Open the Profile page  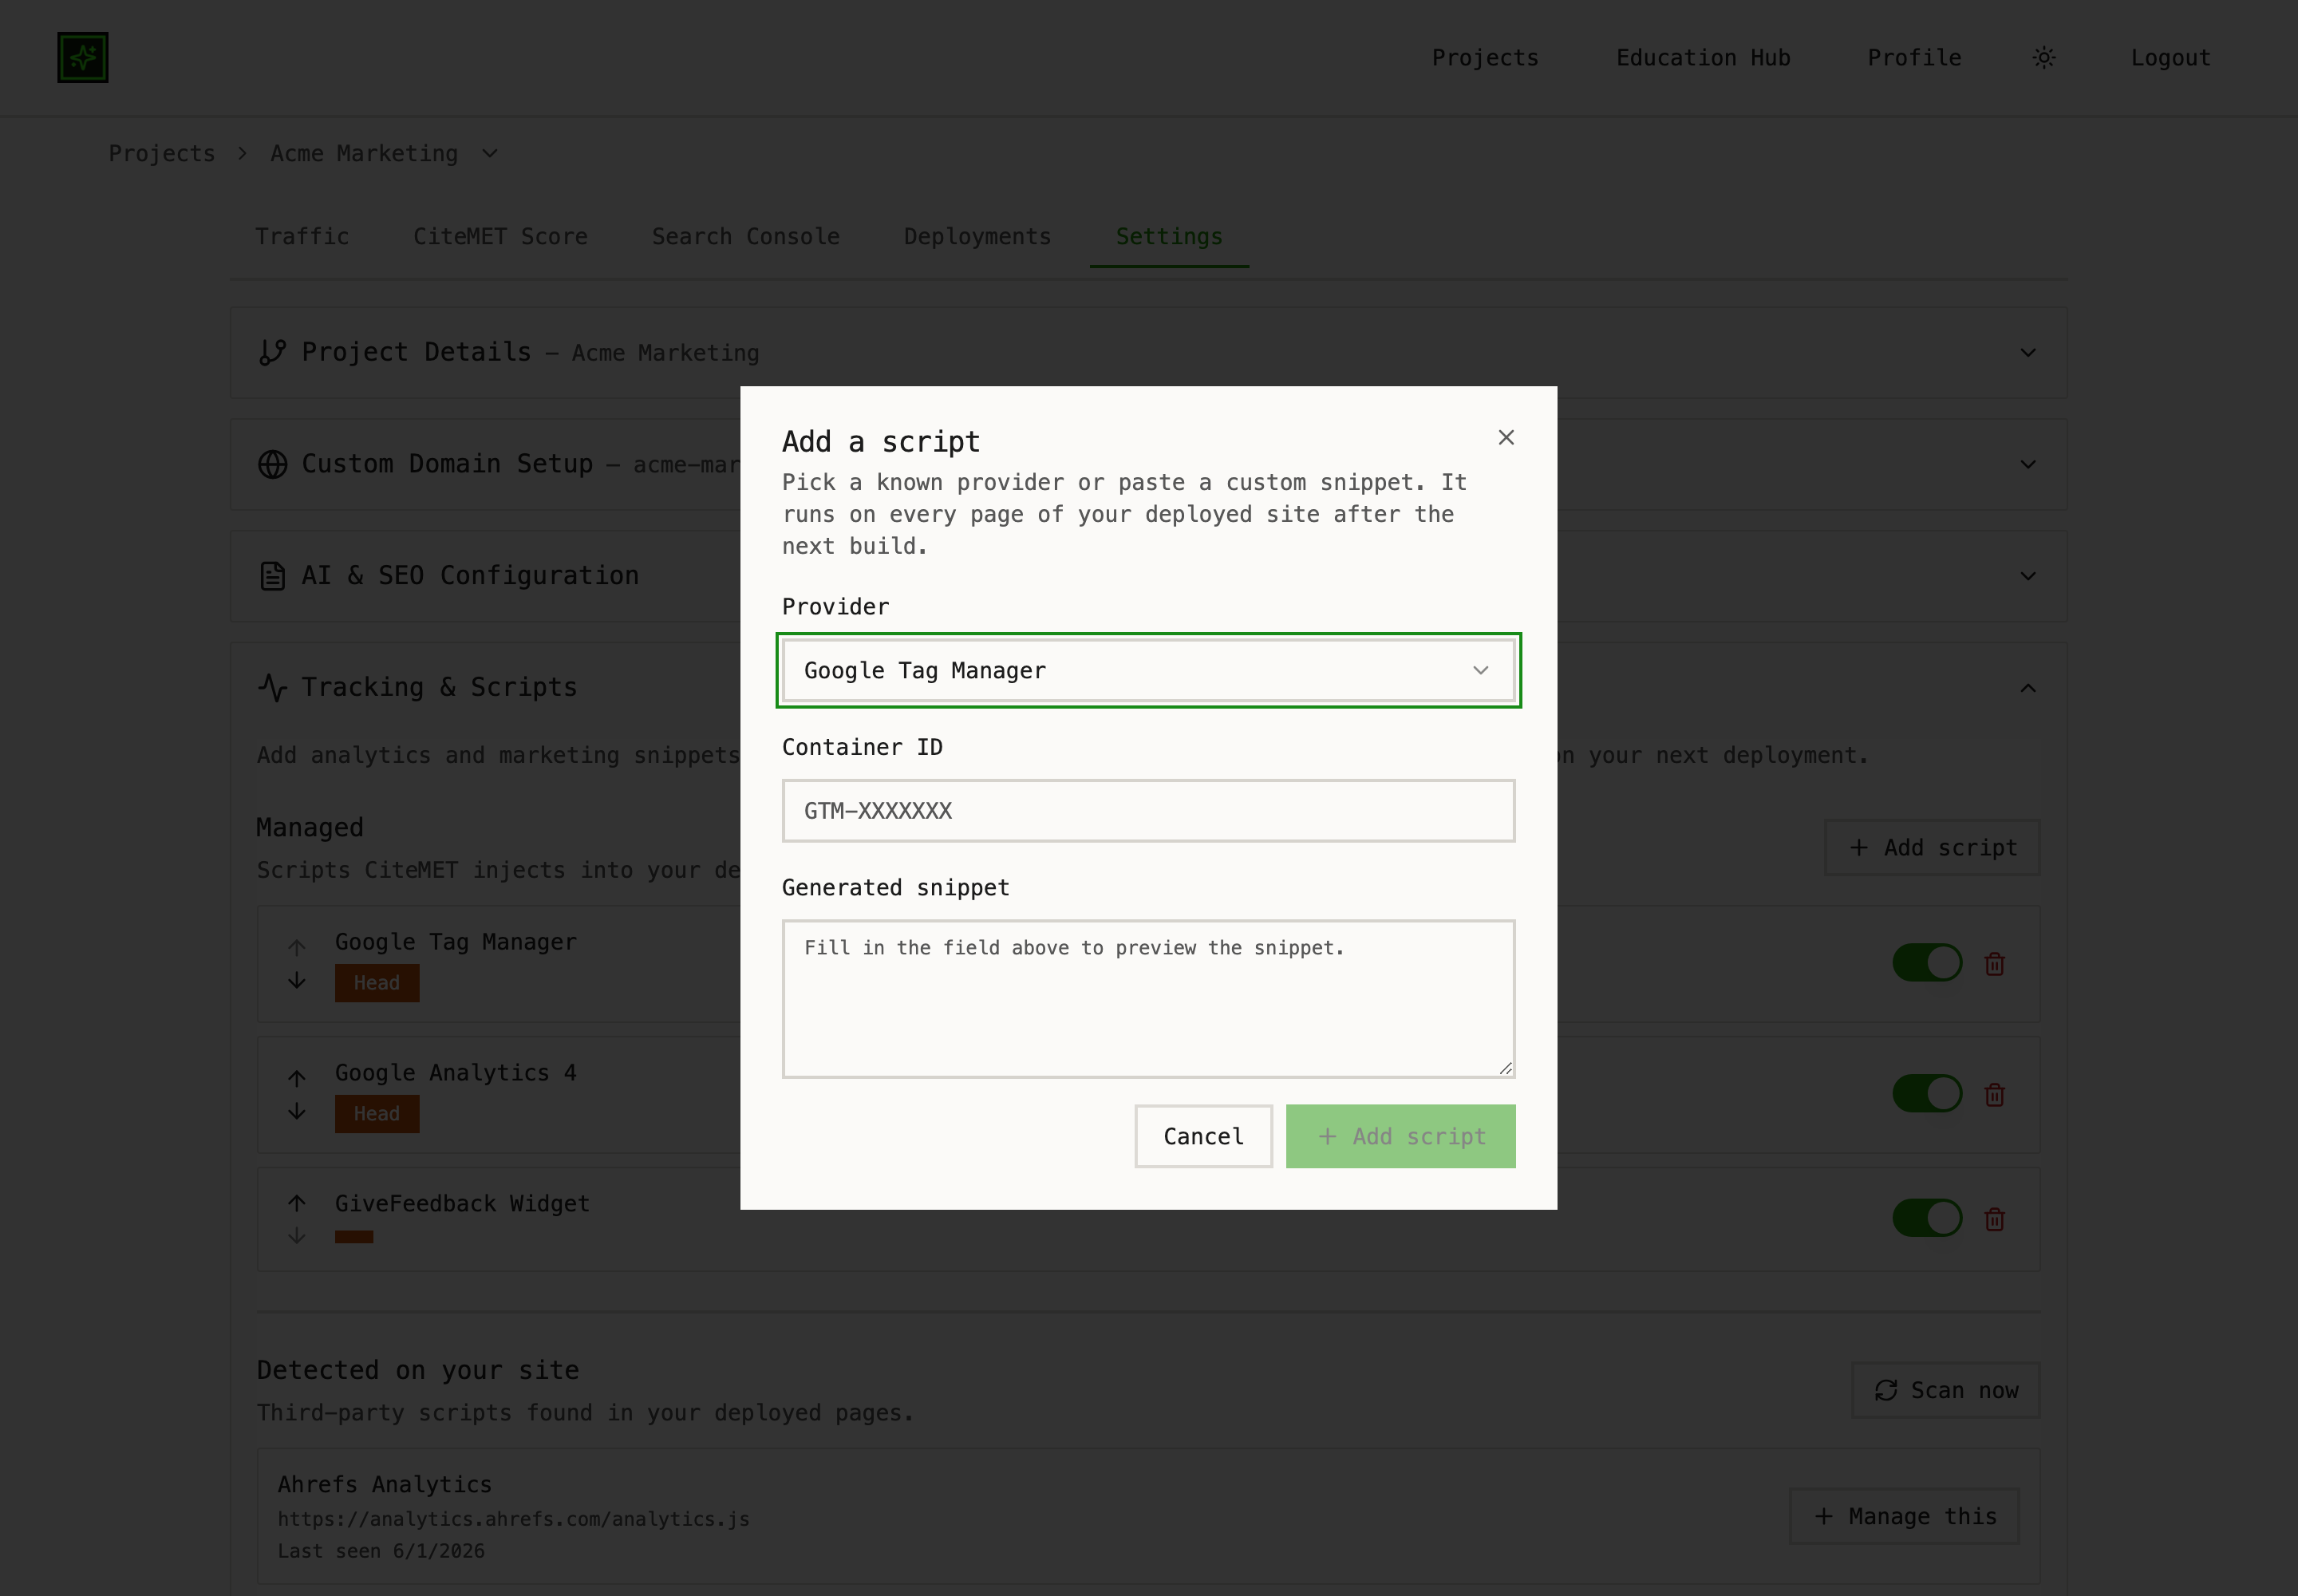point(1914,57)
